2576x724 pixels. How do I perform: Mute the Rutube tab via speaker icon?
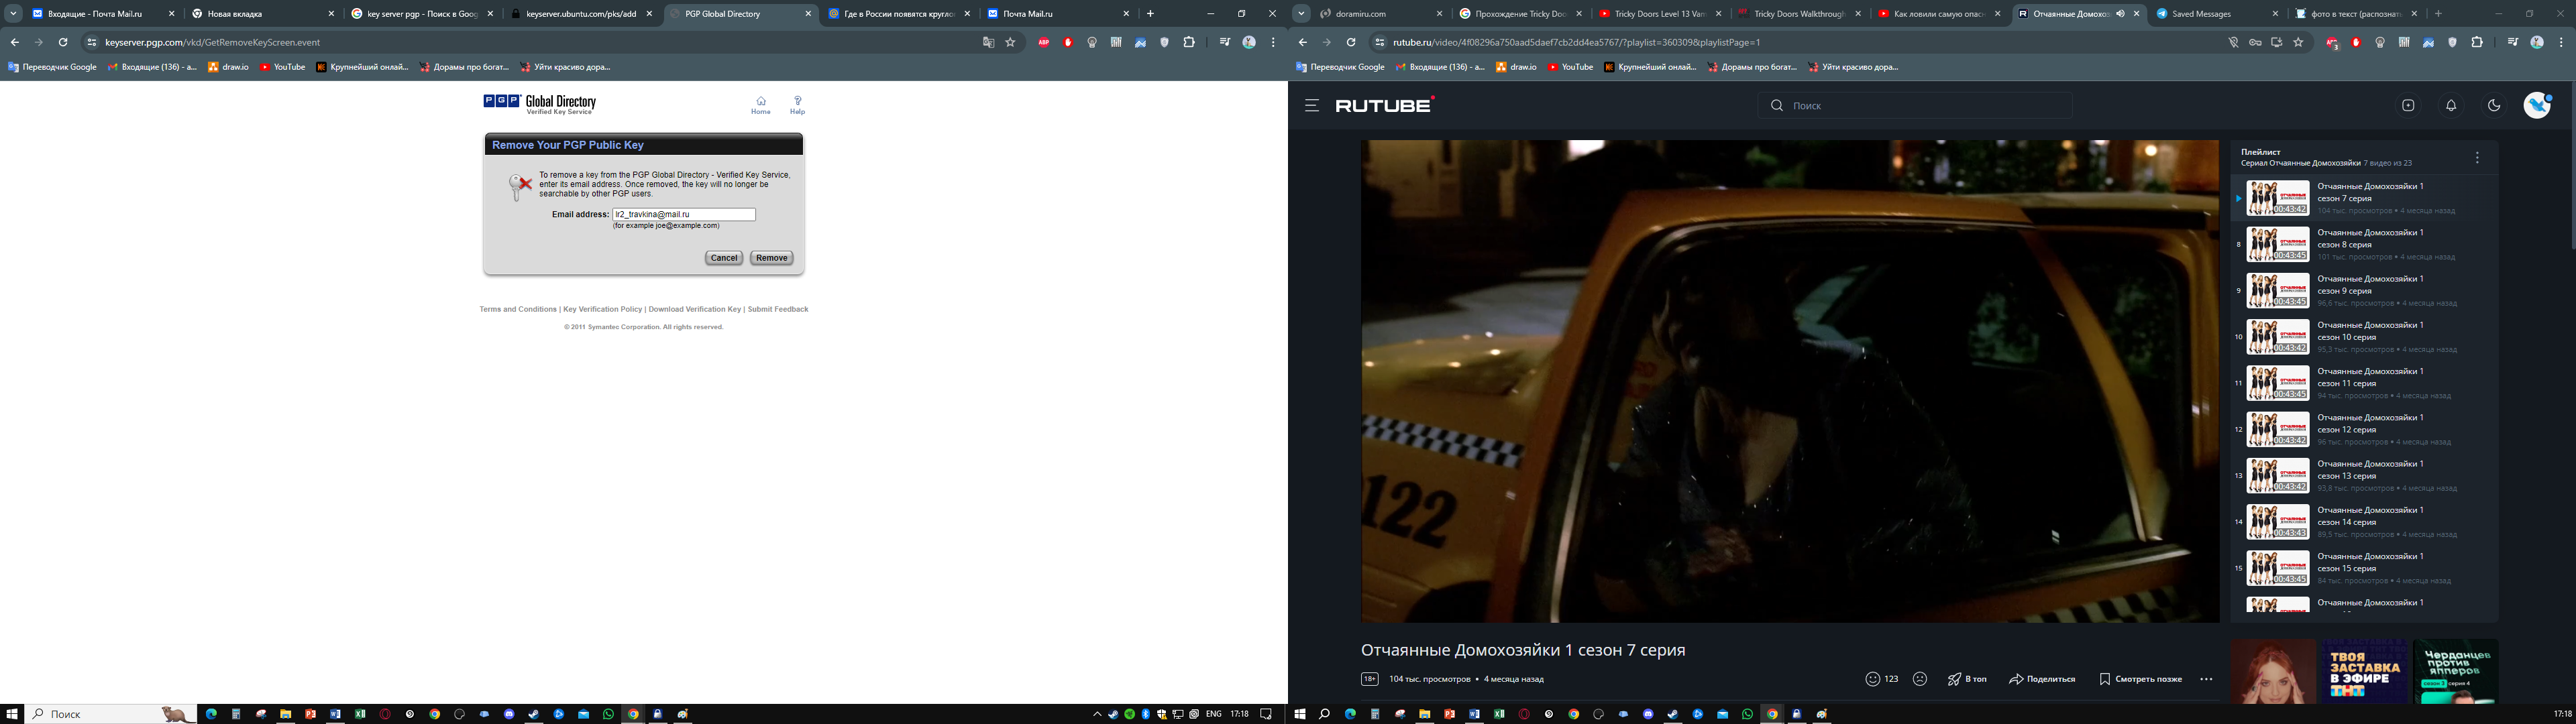pyautogui.click(x=2120, y=14)
